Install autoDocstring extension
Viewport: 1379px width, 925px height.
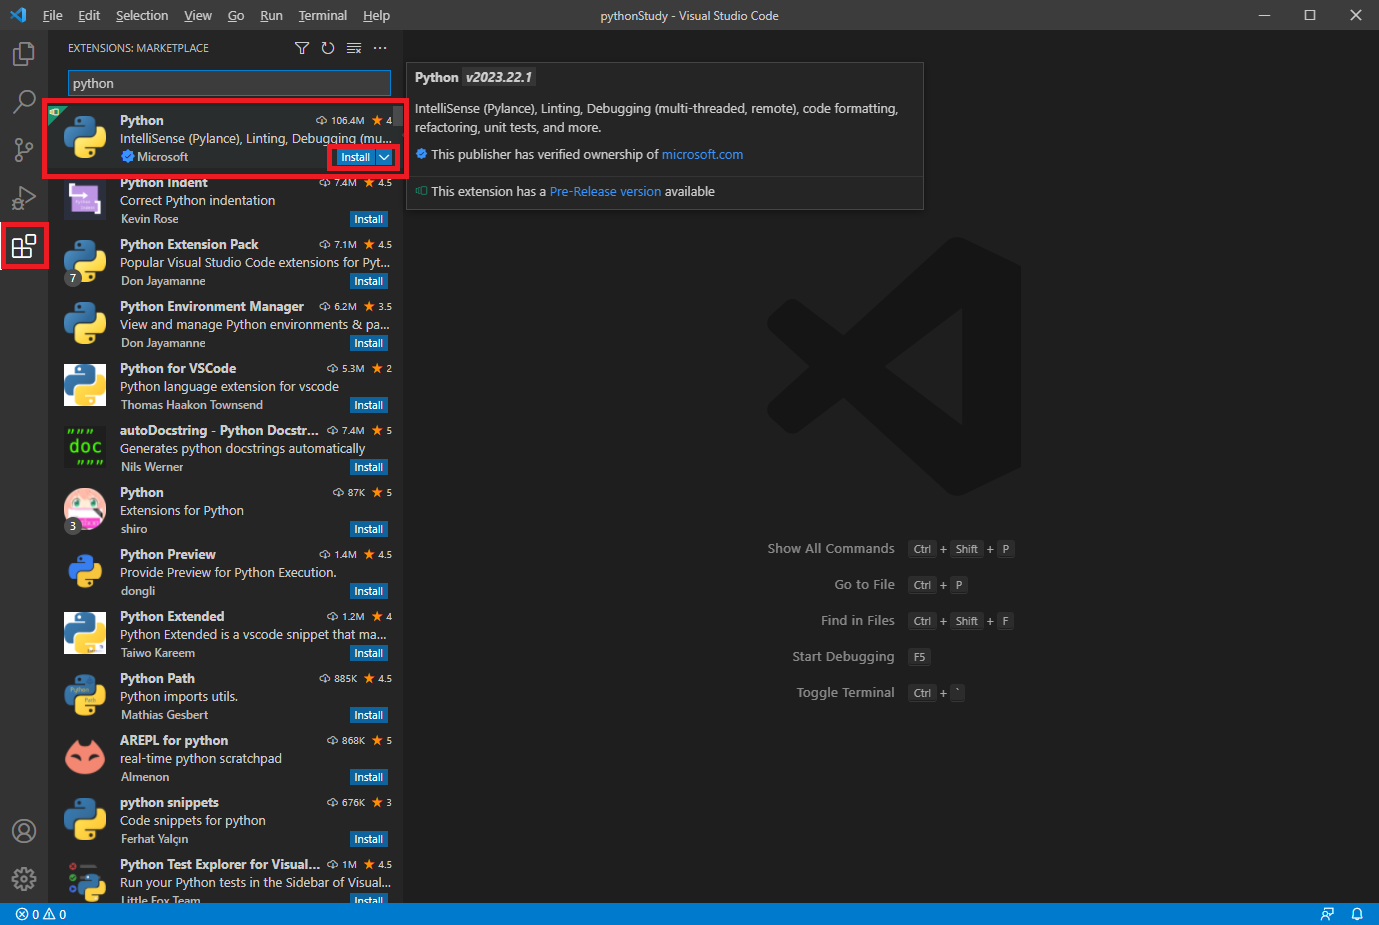pos(369,467)
